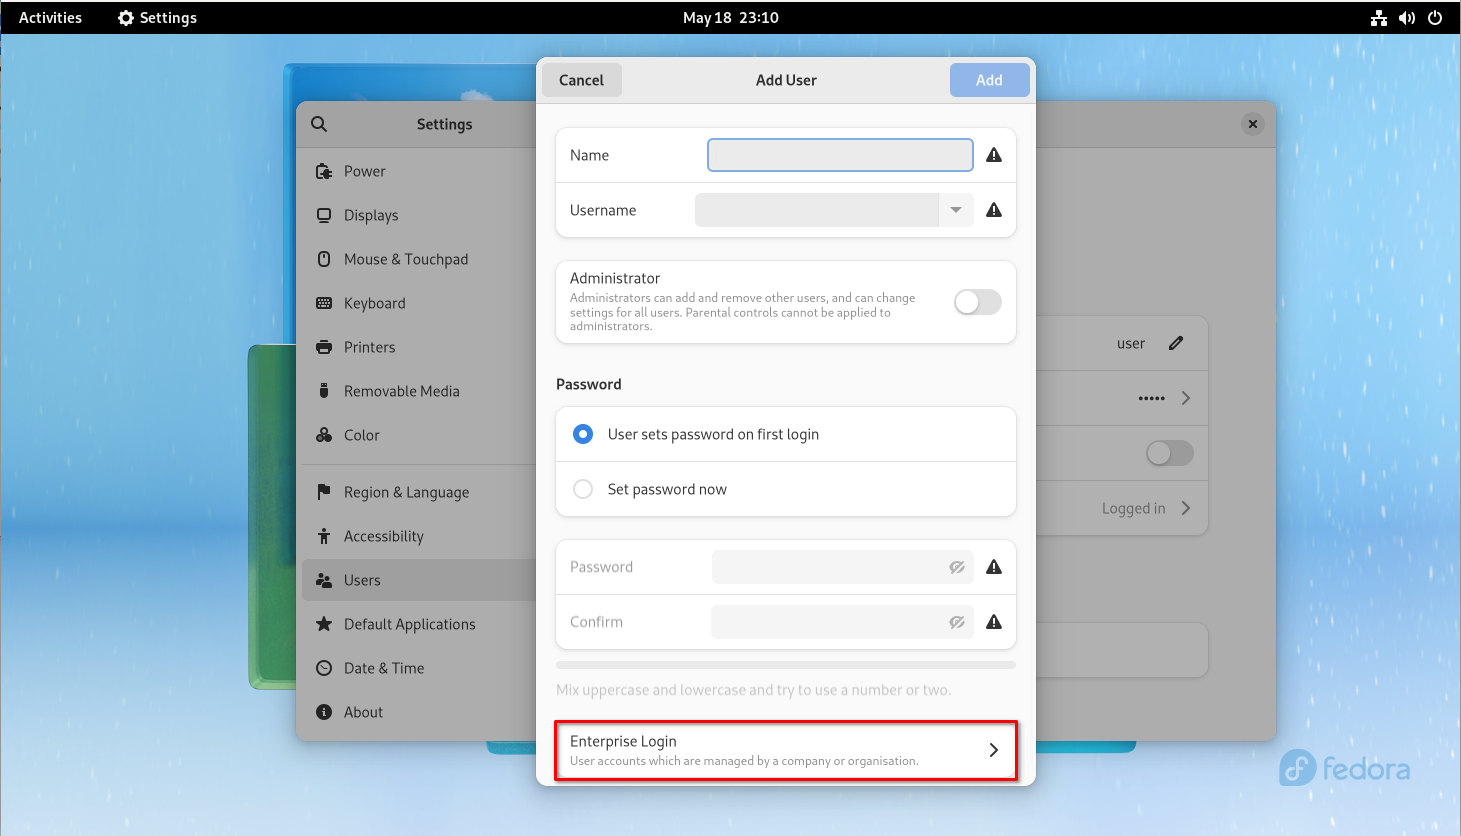Click the Name text input field
1461x836 pixels.
tap(840, 155)
